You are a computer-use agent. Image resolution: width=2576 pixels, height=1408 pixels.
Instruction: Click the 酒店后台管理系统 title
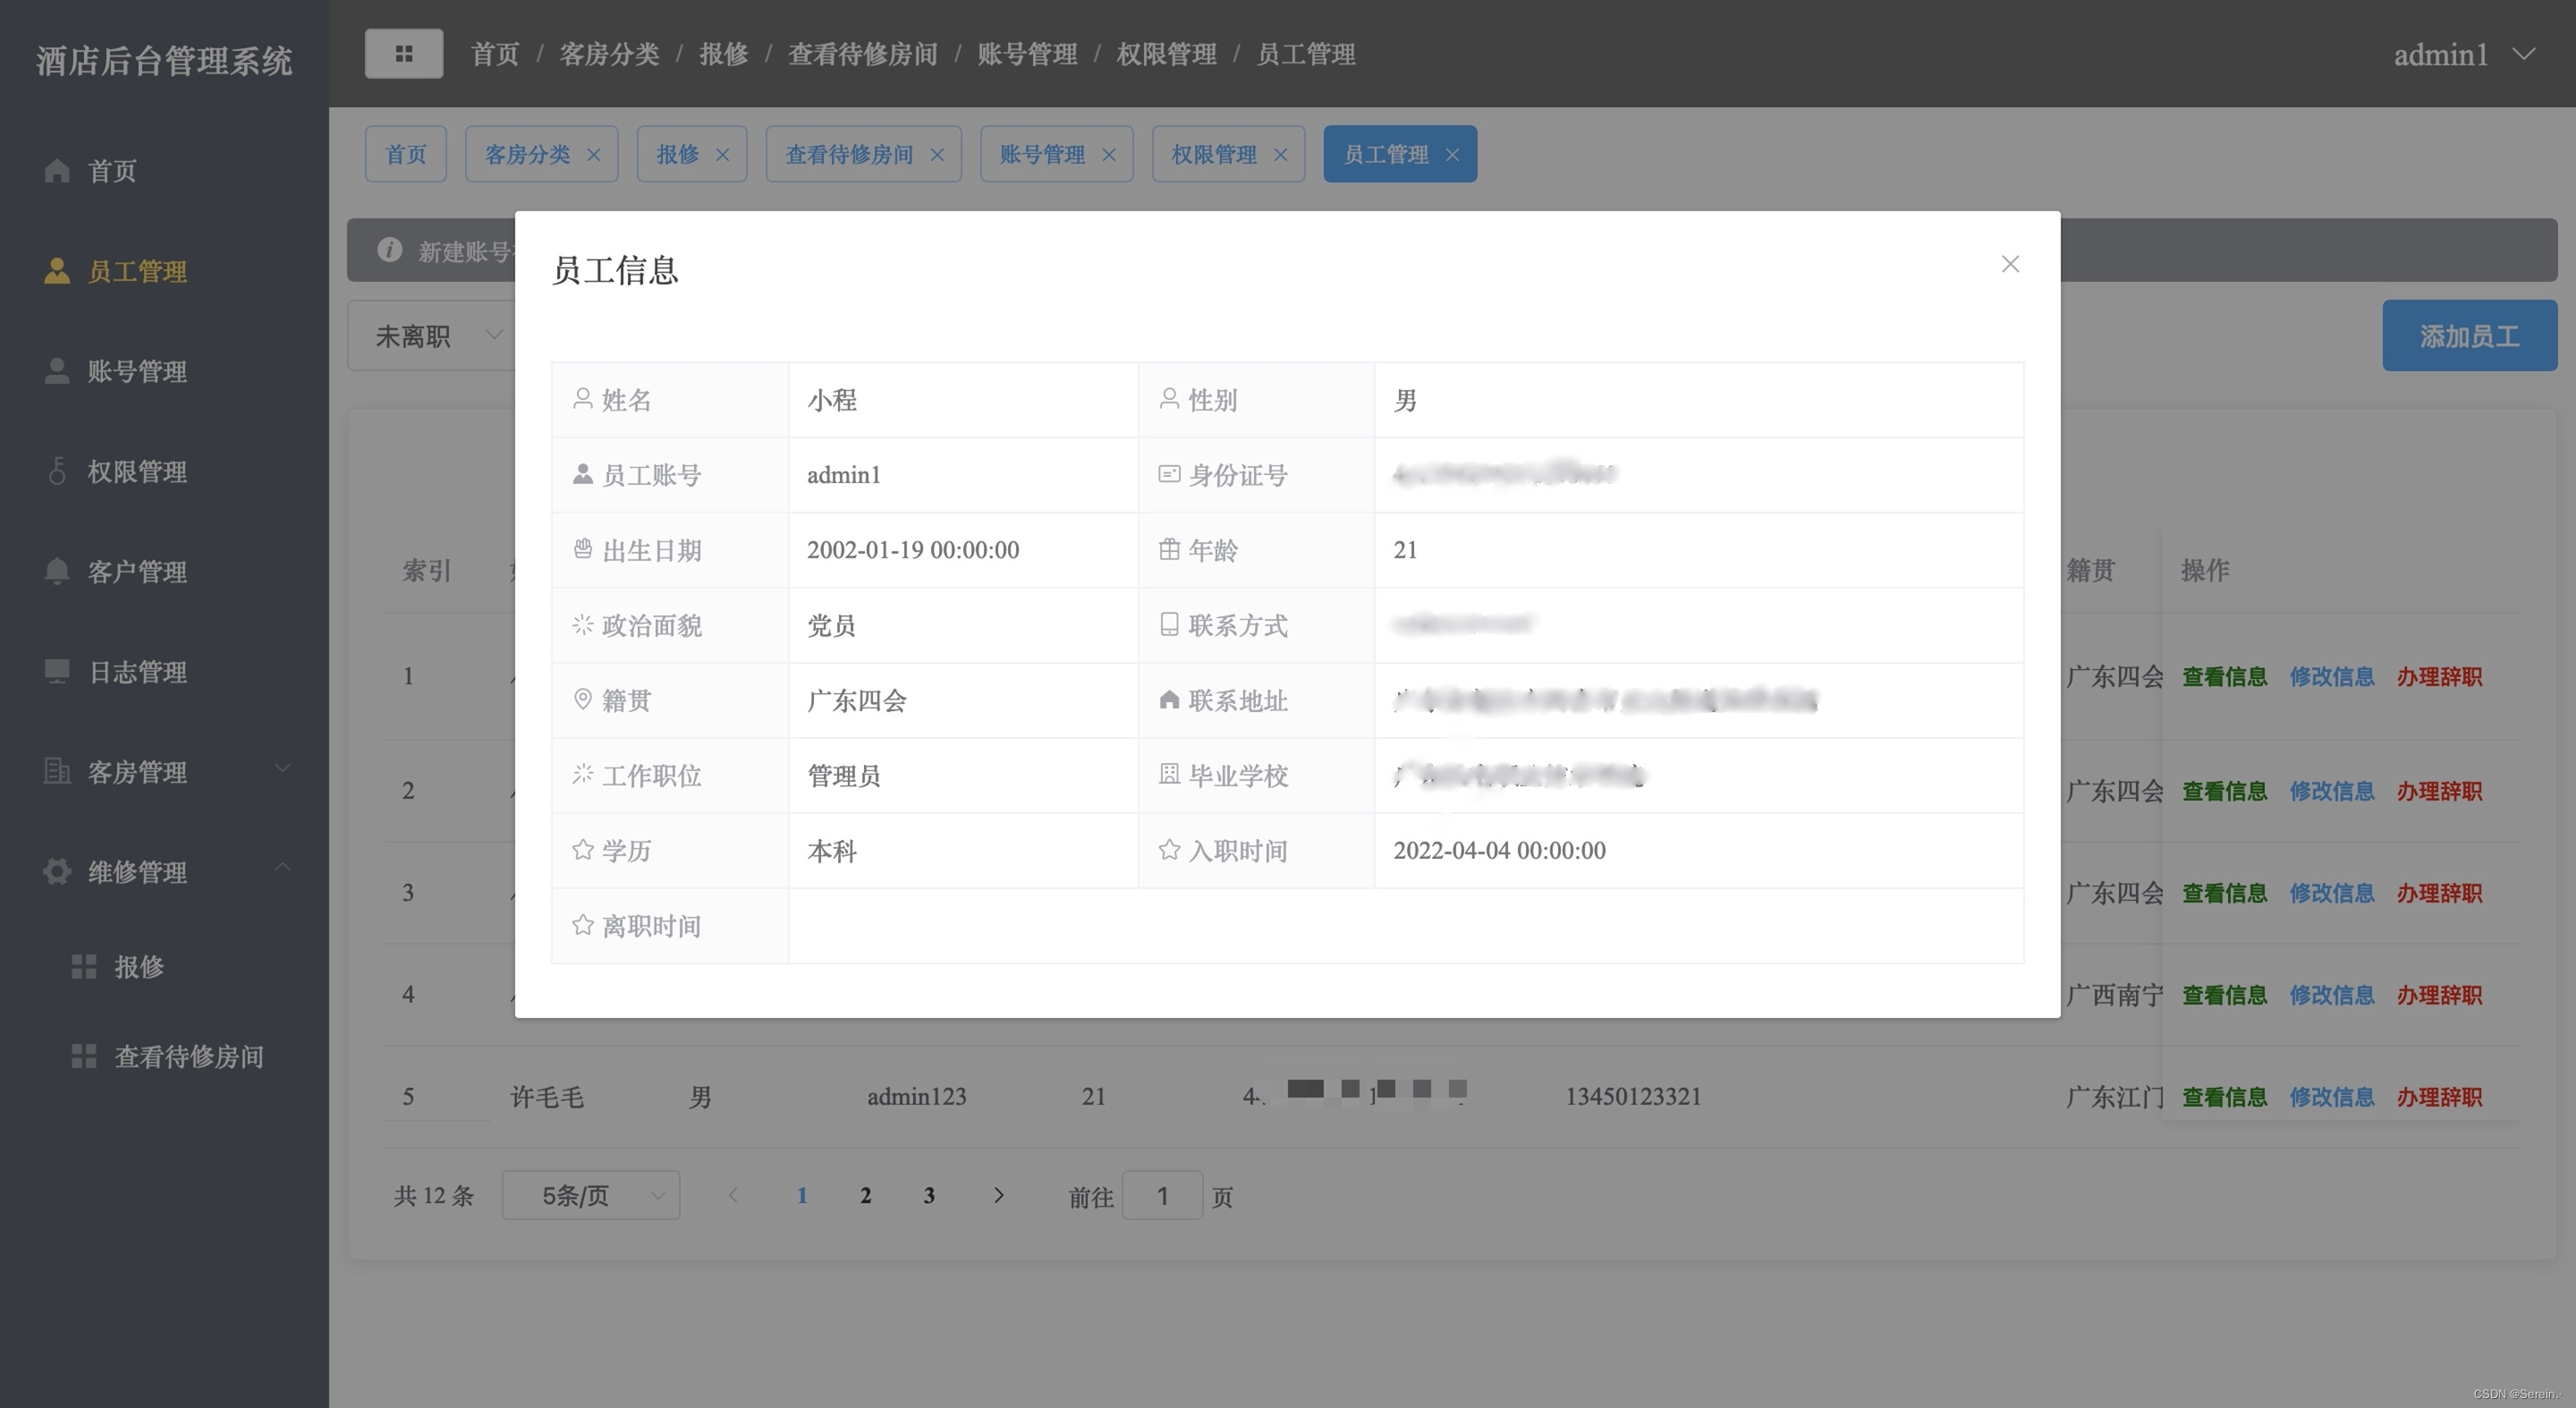[x=164, y=61]
